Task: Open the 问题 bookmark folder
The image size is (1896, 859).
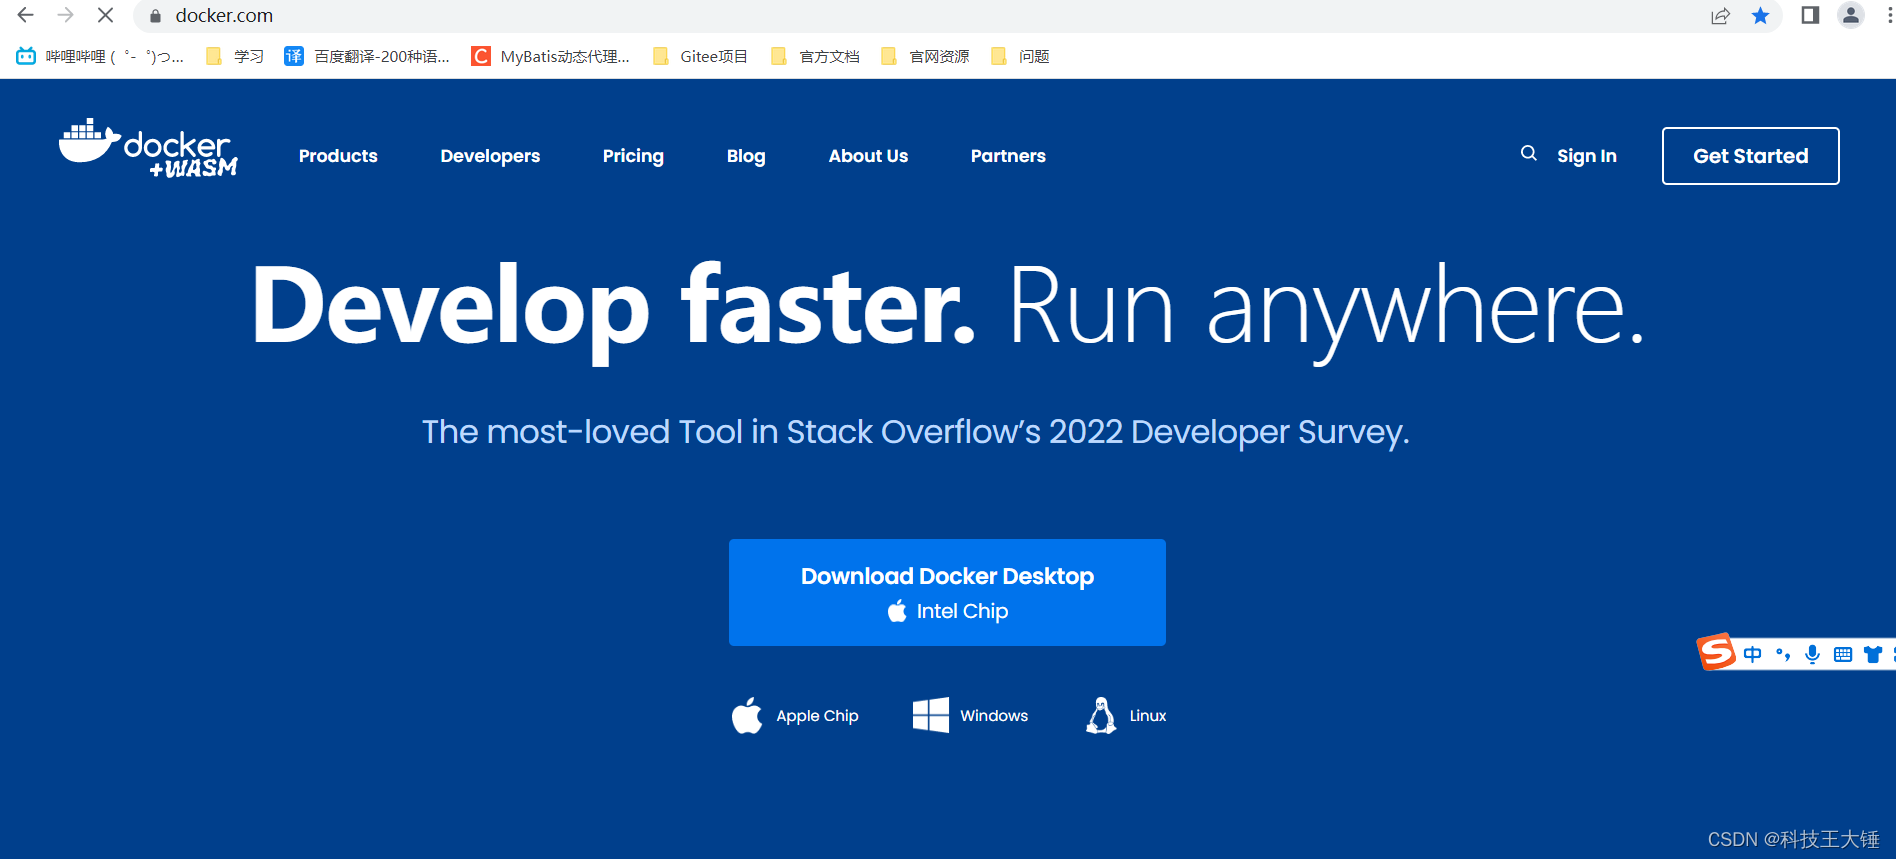Action: pos(1020,56)
